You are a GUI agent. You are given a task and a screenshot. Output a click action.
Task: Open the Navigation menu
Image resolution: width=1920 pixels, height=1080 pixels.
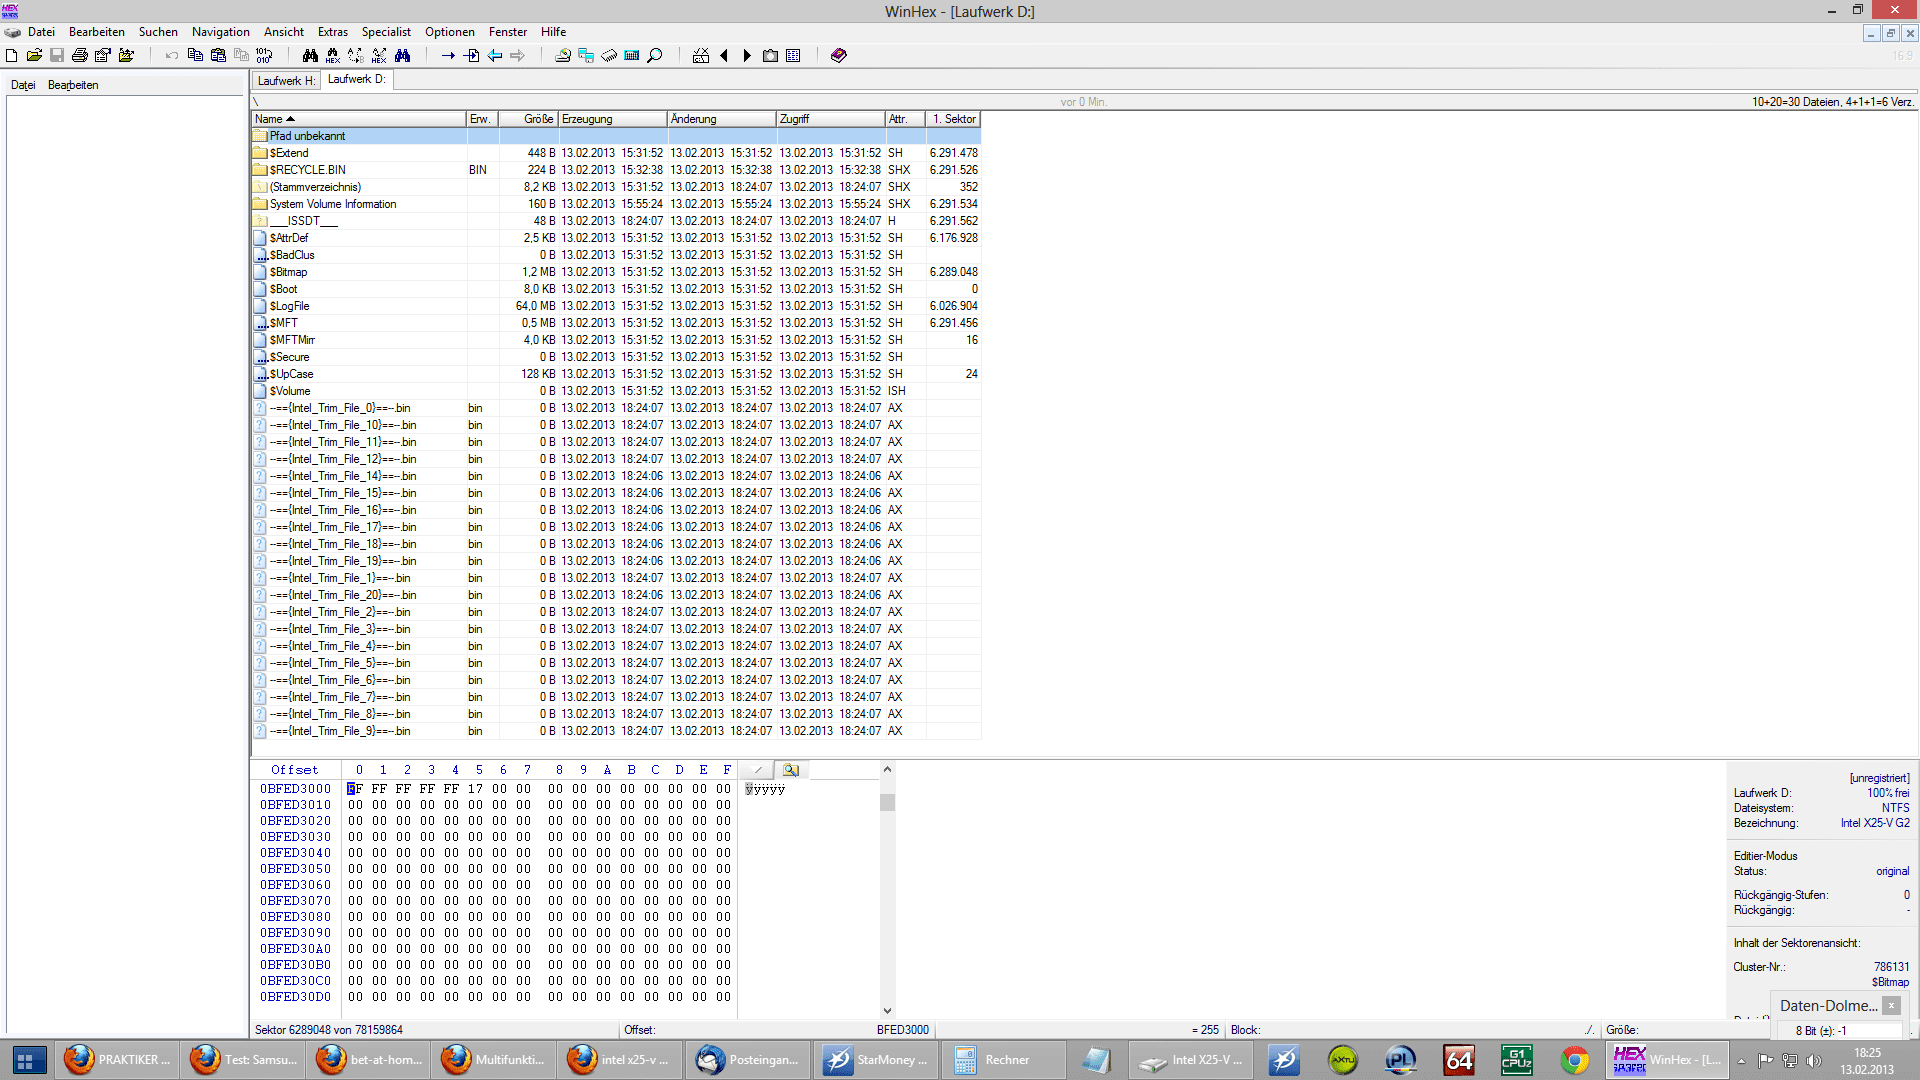[x=221, y=32]
